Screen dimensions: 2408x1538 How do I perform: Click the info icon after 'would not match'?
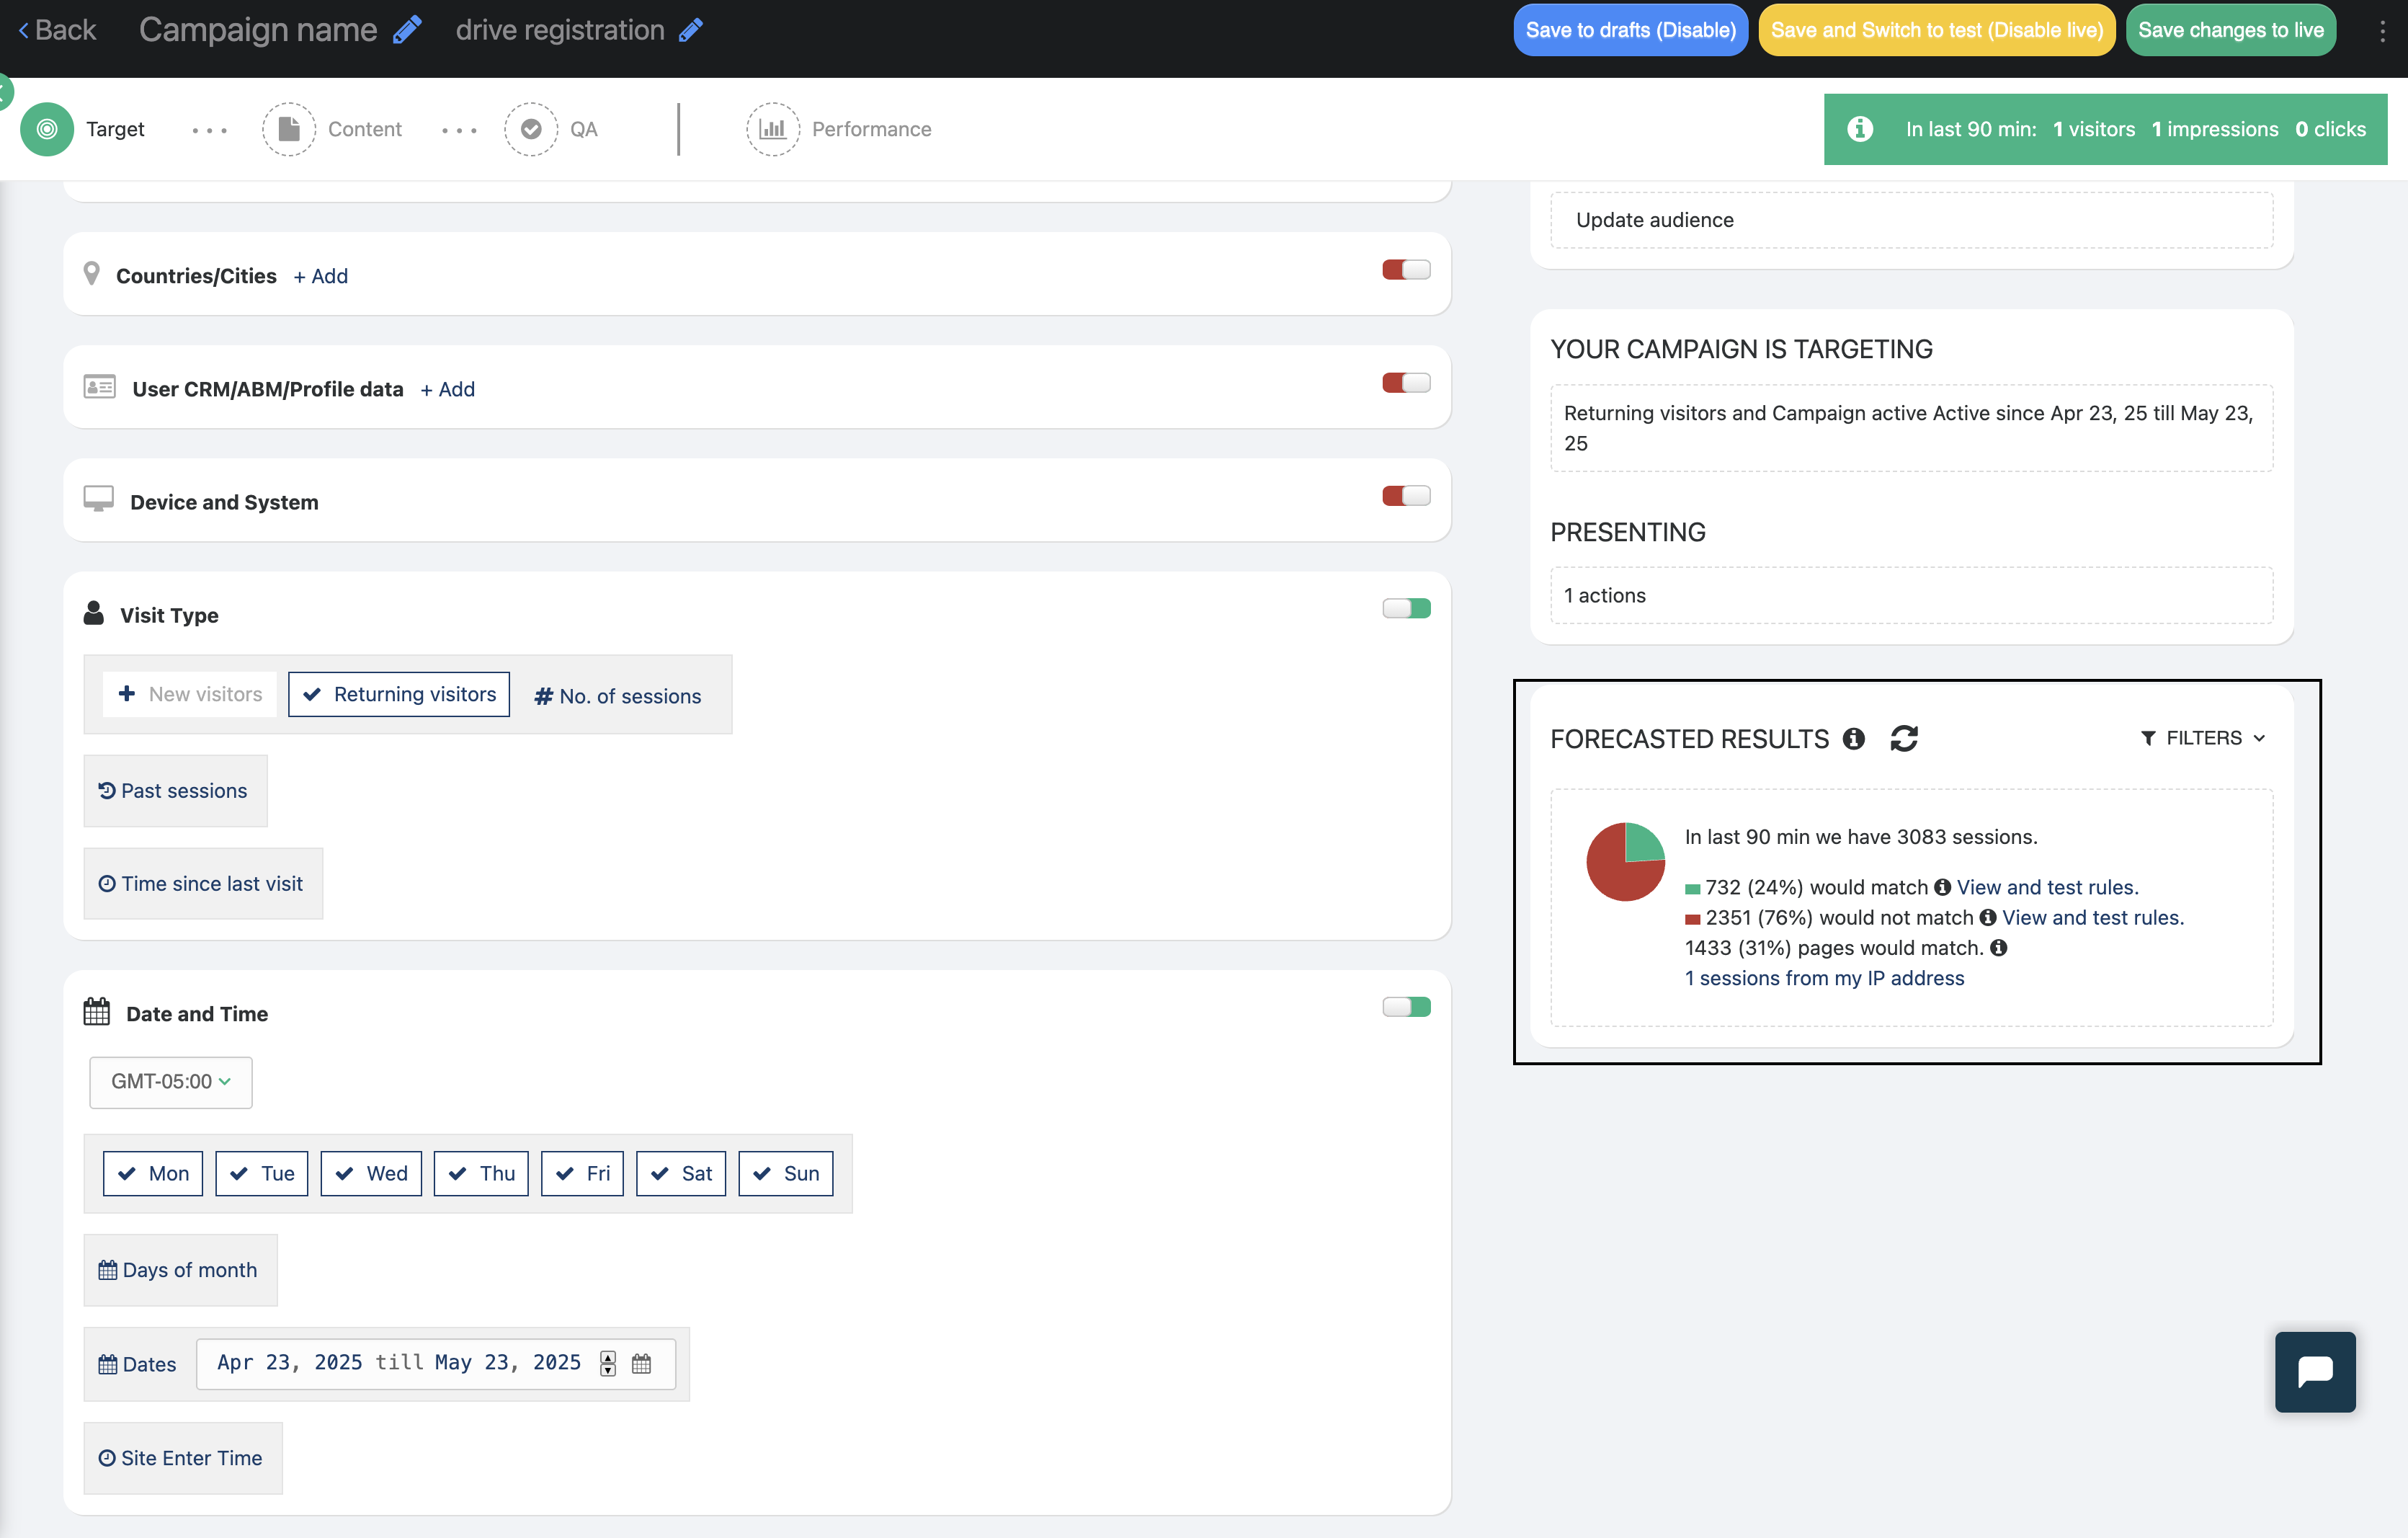1988,917
